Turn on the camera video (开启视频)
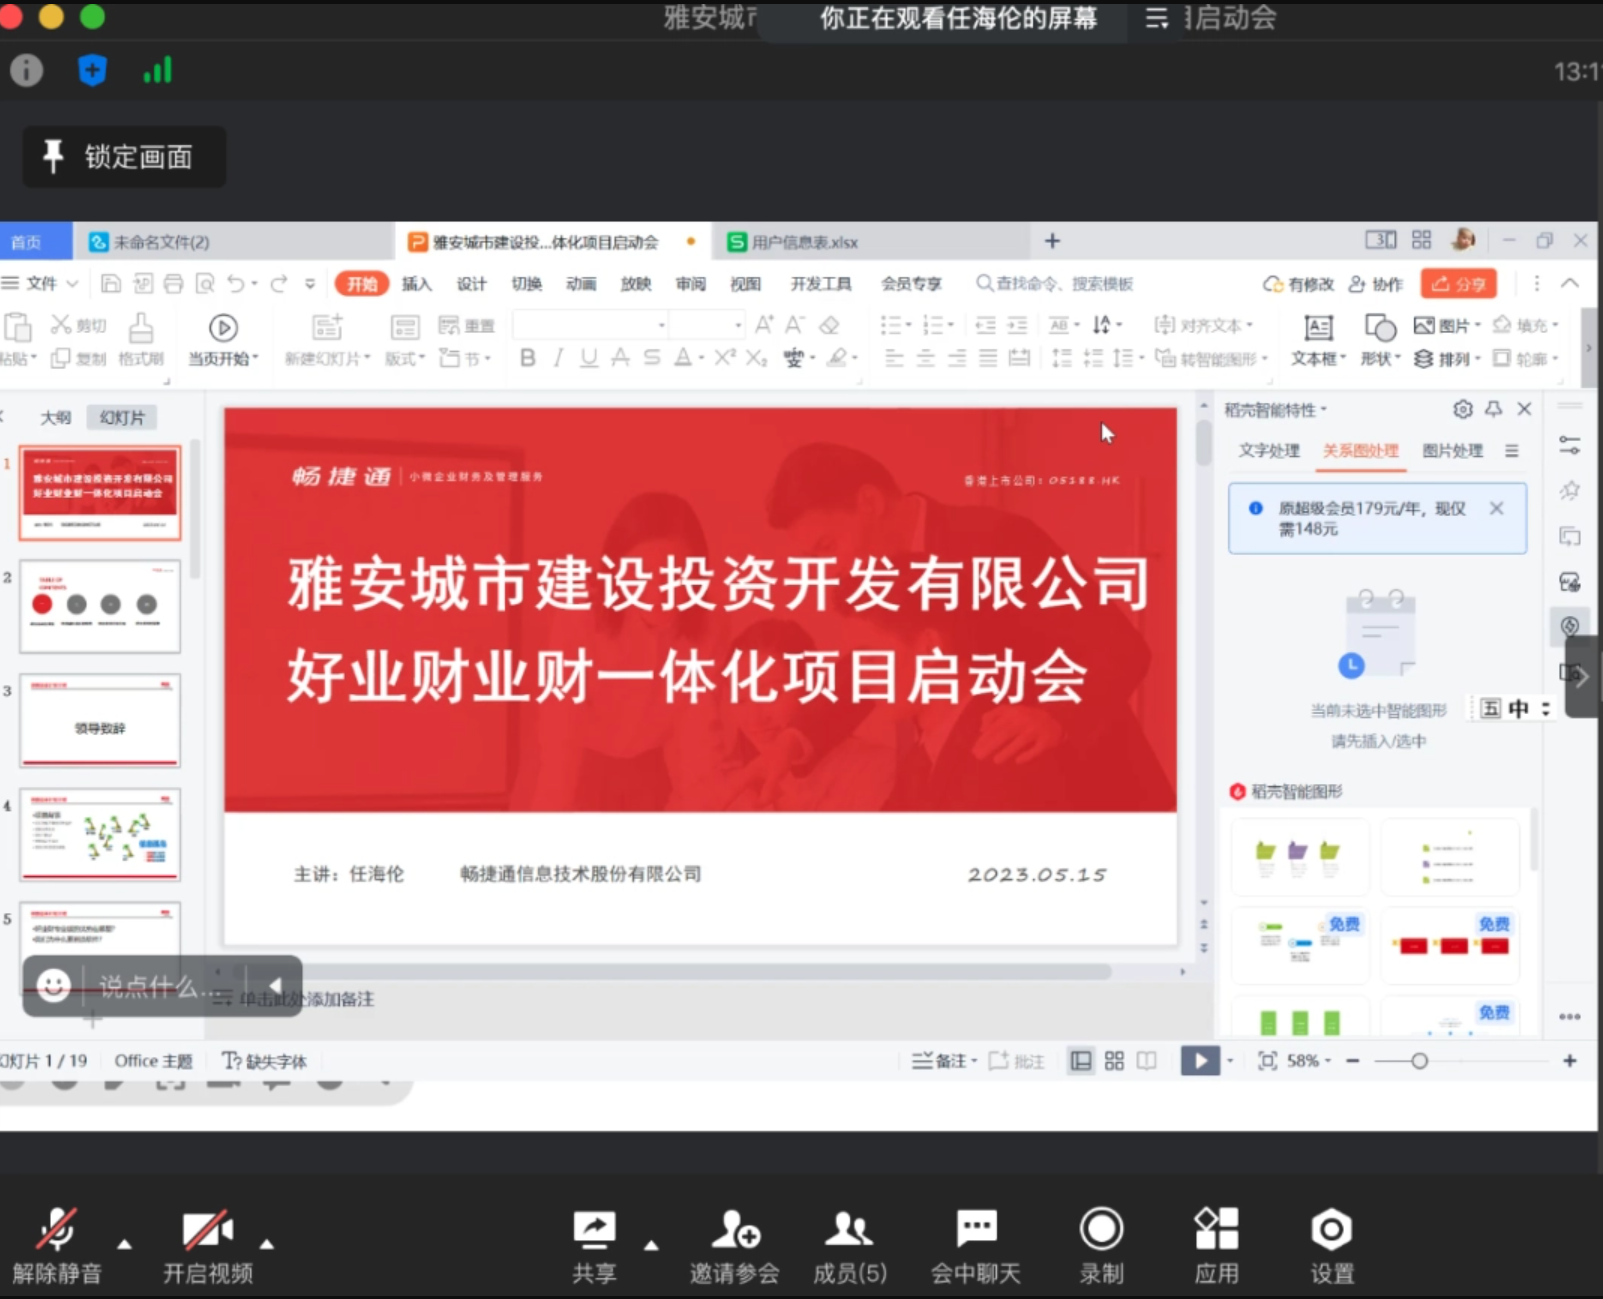 pyautogui.click(x=207, y=1229)
